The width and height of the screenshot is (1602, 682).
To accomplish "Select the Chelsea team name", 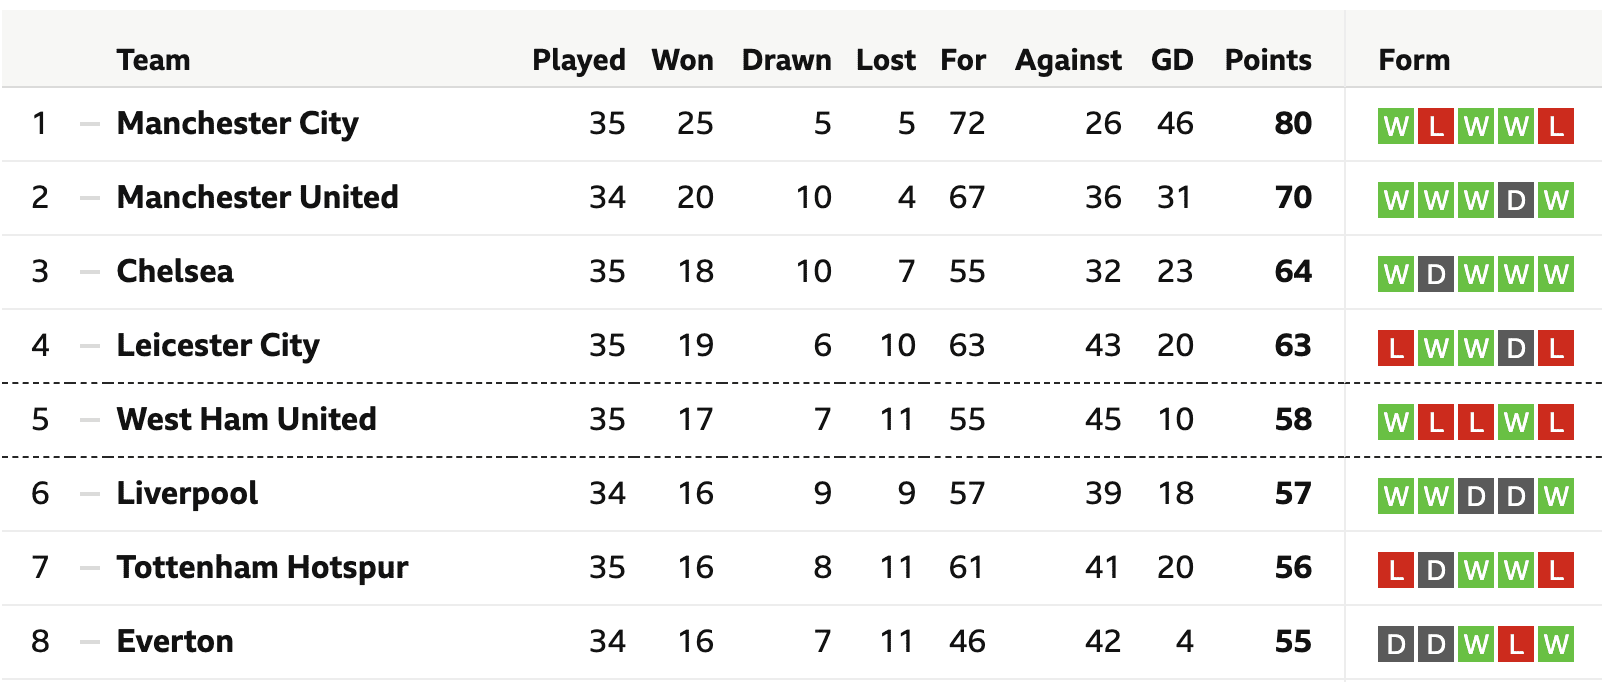I will click(175, 271).
